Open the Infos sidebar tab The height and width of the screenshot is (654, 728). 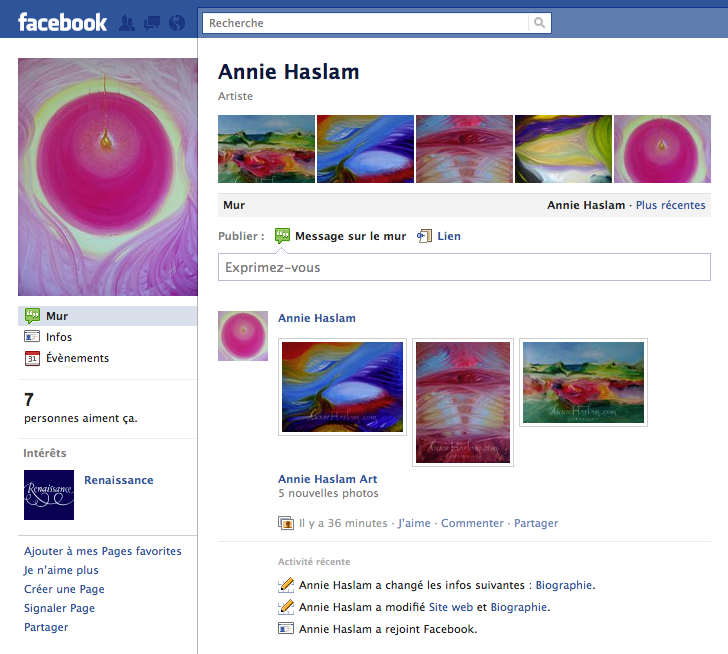click(x=59, y=337)
